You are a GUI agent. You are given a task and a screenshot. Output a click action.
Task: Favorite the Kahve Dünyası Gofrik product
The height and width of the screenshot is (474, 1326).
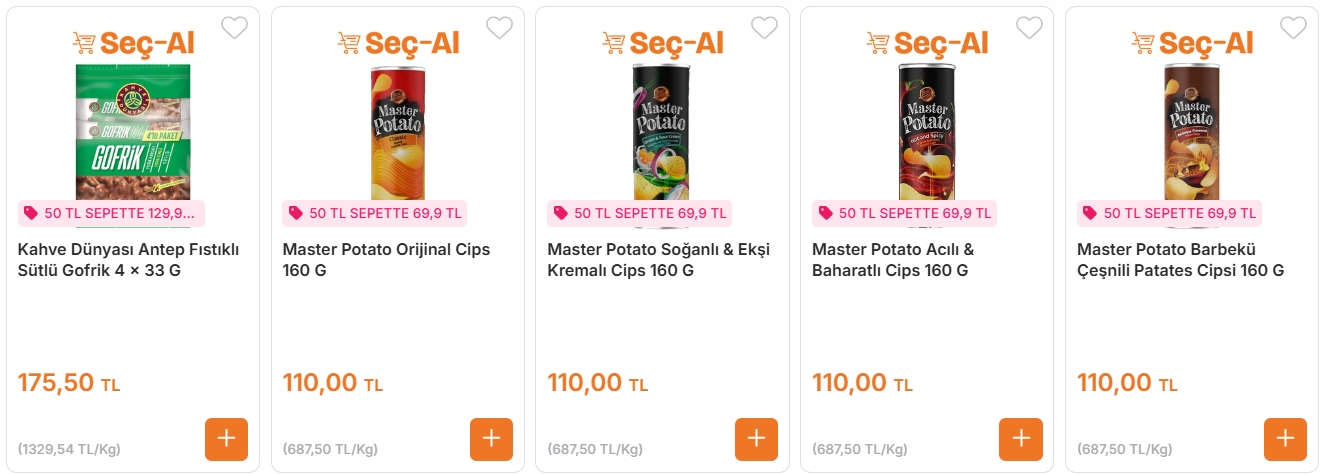(234, 28)
